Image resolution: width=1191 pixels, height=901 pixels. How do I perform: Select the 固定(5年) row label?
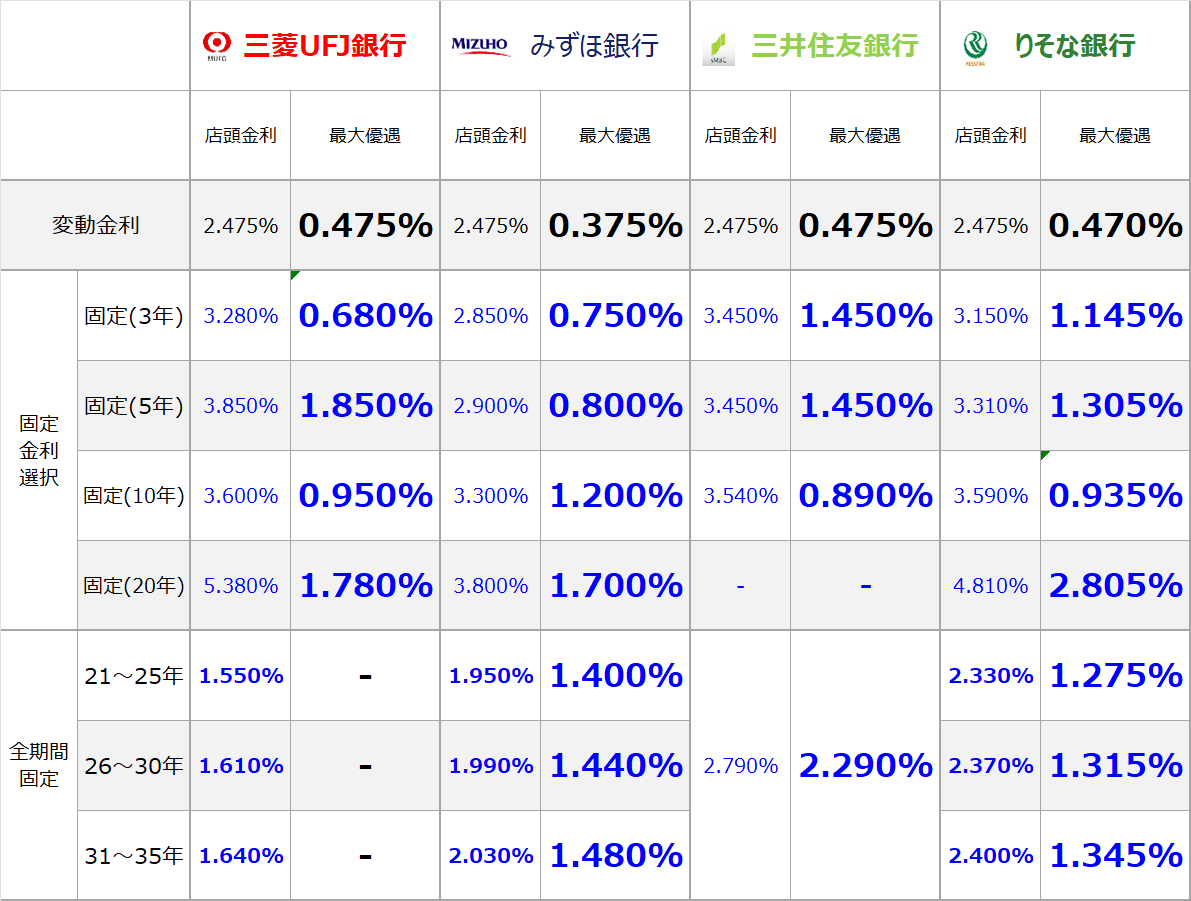(x=134, y=405)
